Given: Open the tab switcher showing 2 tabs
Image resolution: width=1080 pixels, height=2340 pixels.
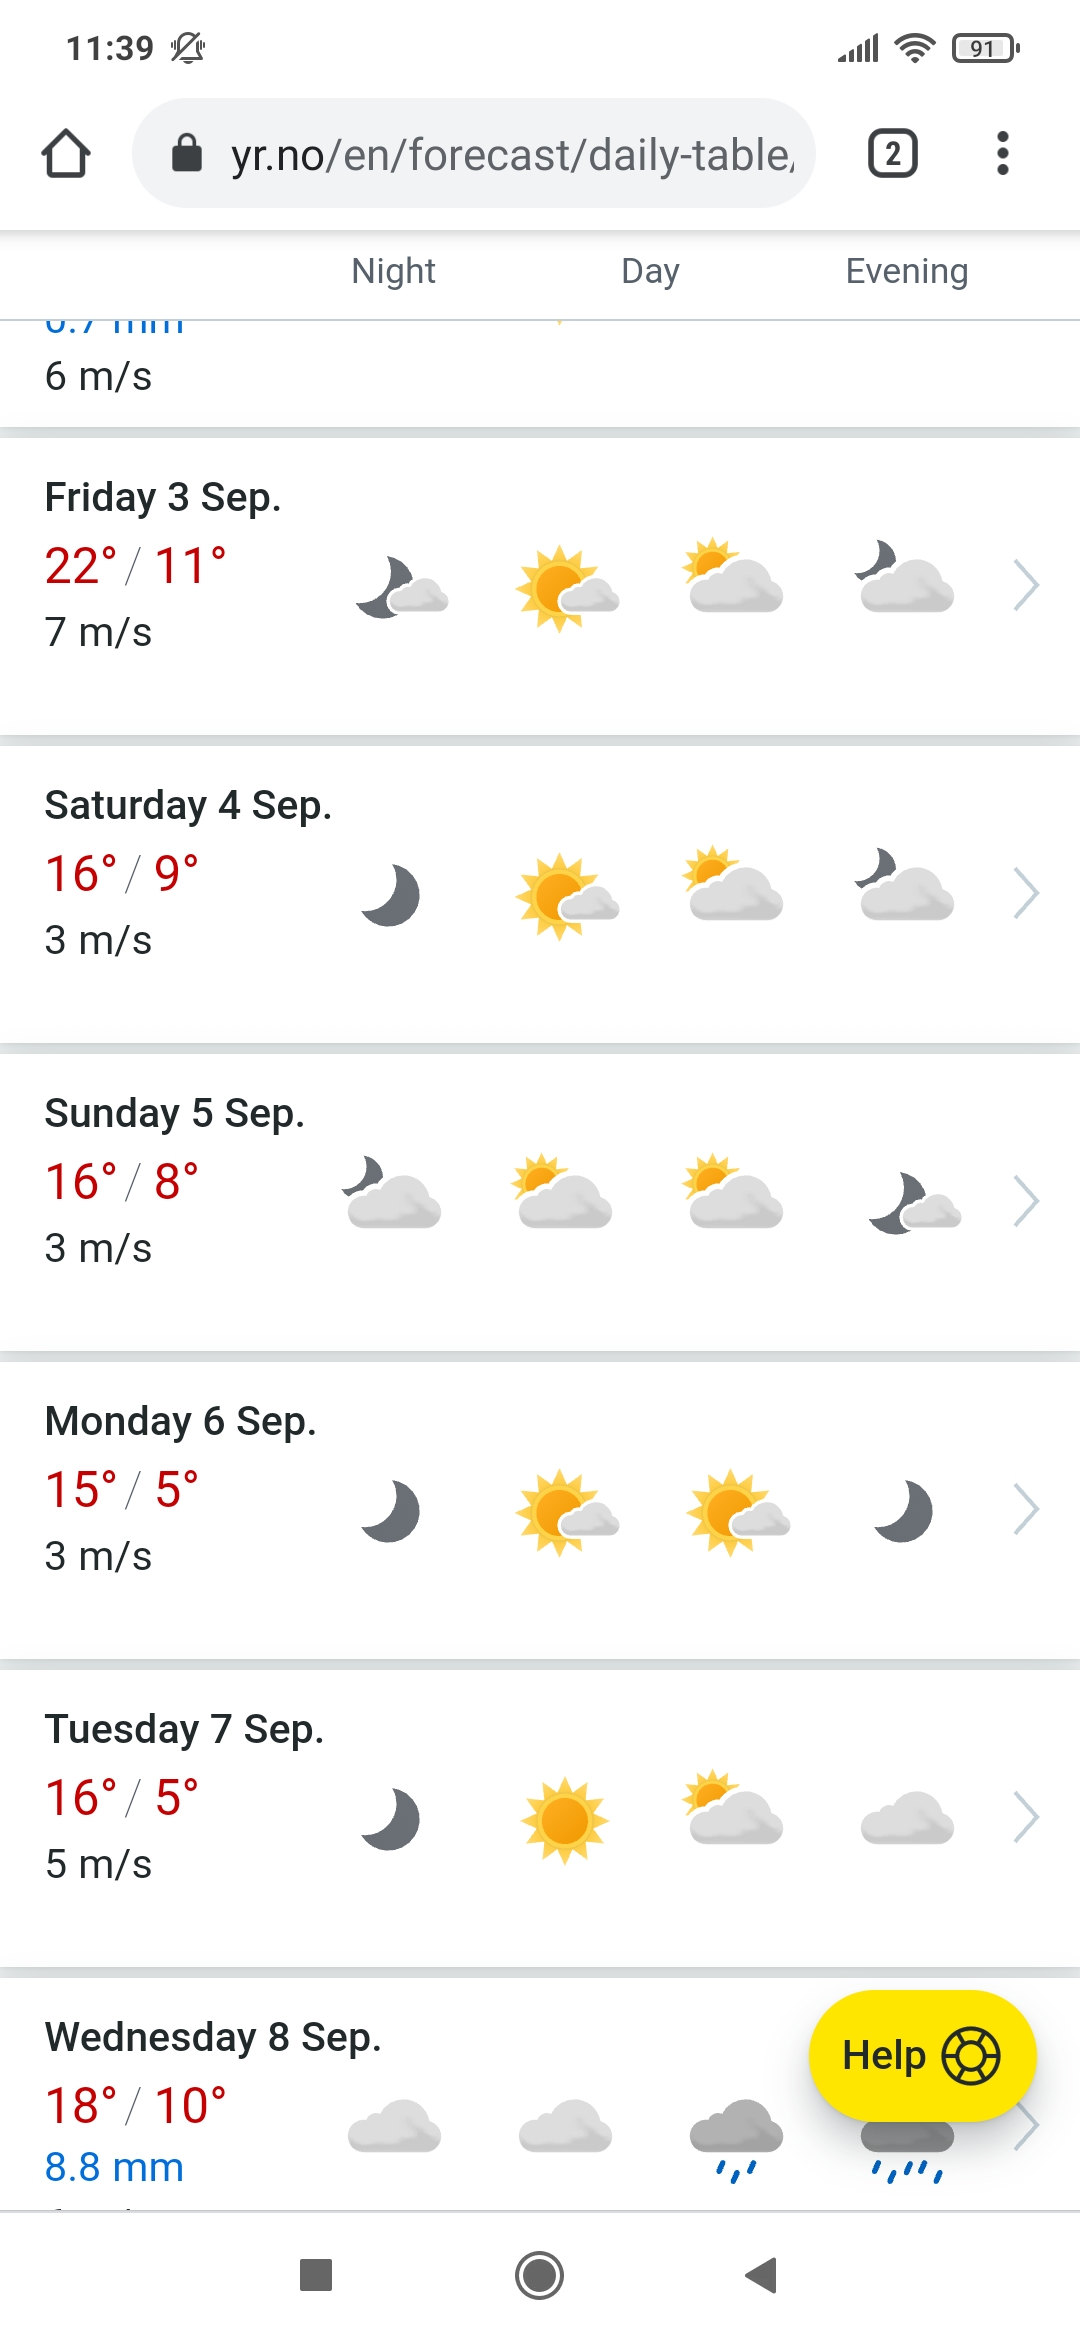Looking at the screenshot, I should (x=892, y=154).
